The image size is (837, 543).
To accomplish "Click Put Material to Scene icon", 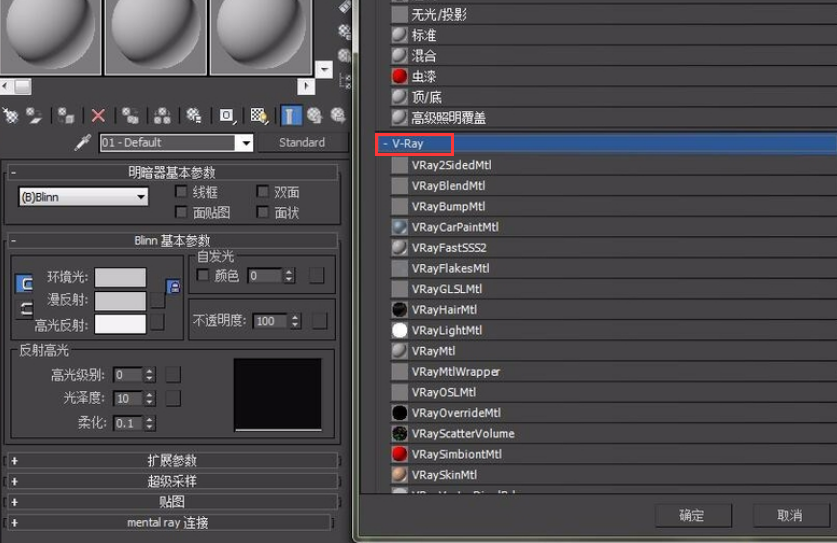I will (34, 115).
